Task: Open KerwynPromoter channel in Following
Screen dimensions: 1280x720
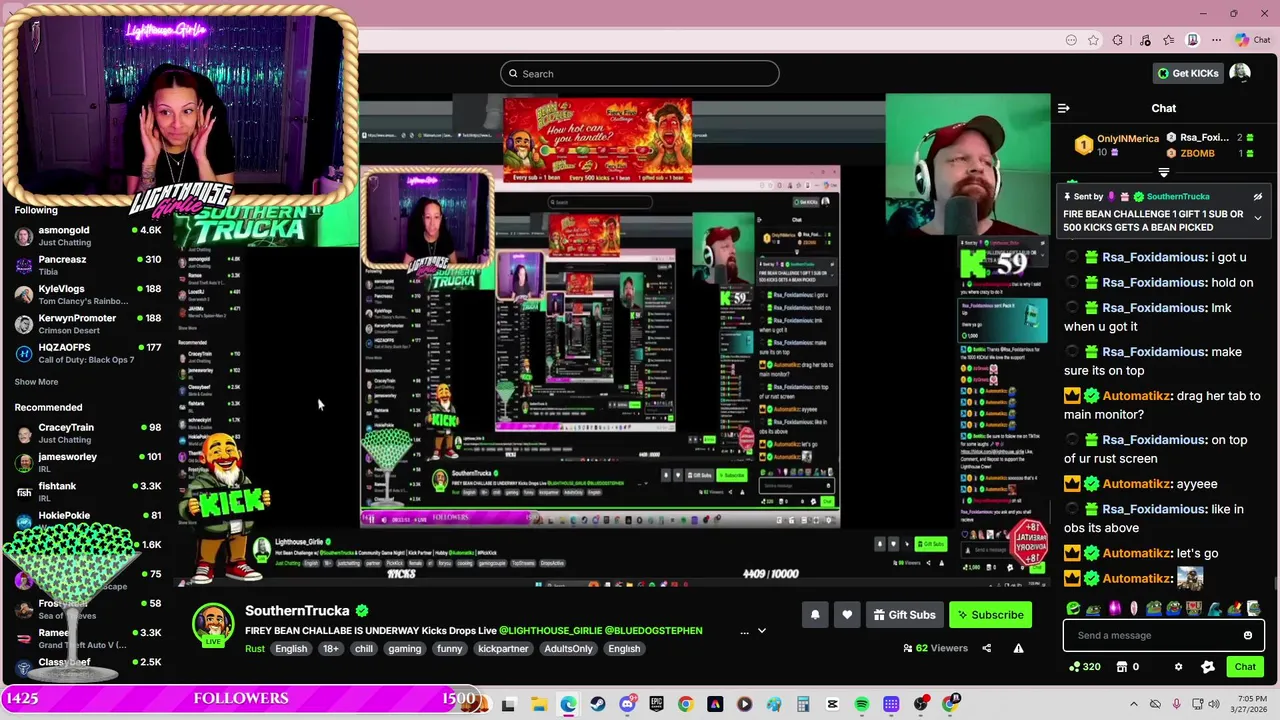Action: 88,324
